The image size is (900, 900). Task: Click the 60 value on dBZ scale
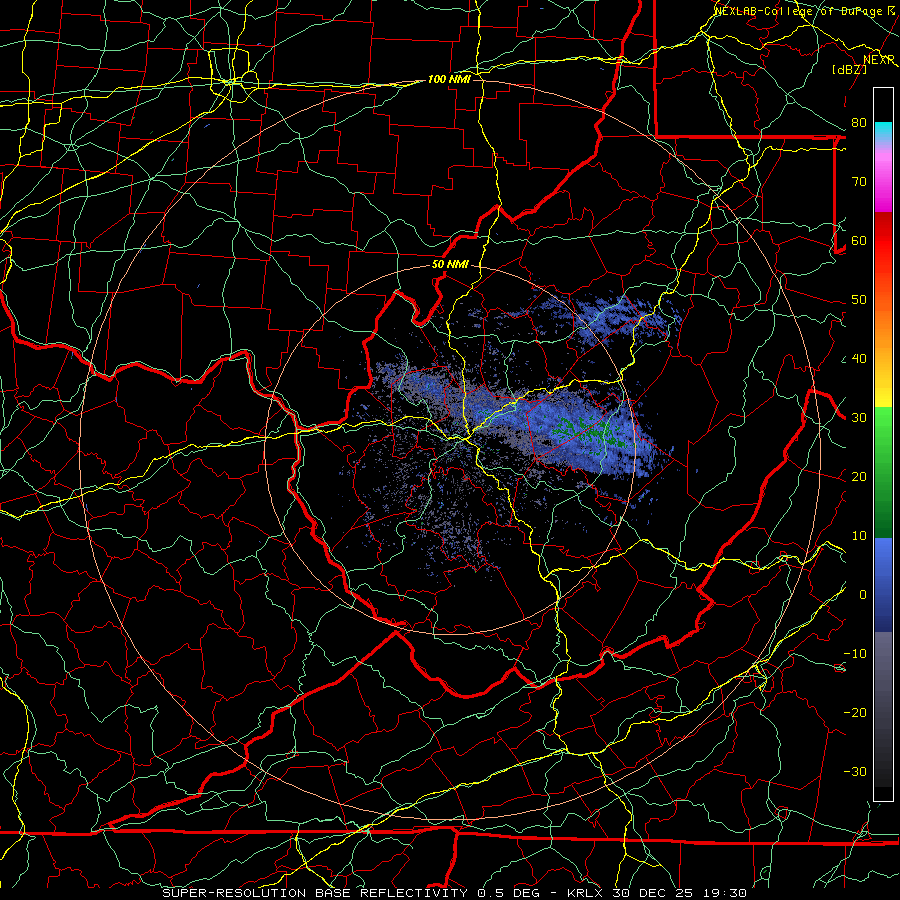pos(859,241)
